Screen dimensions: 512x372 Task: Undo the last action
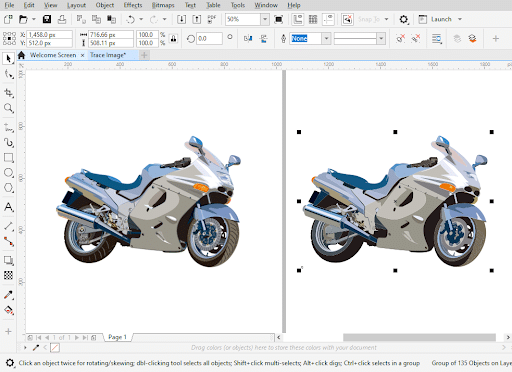(130, 19)
